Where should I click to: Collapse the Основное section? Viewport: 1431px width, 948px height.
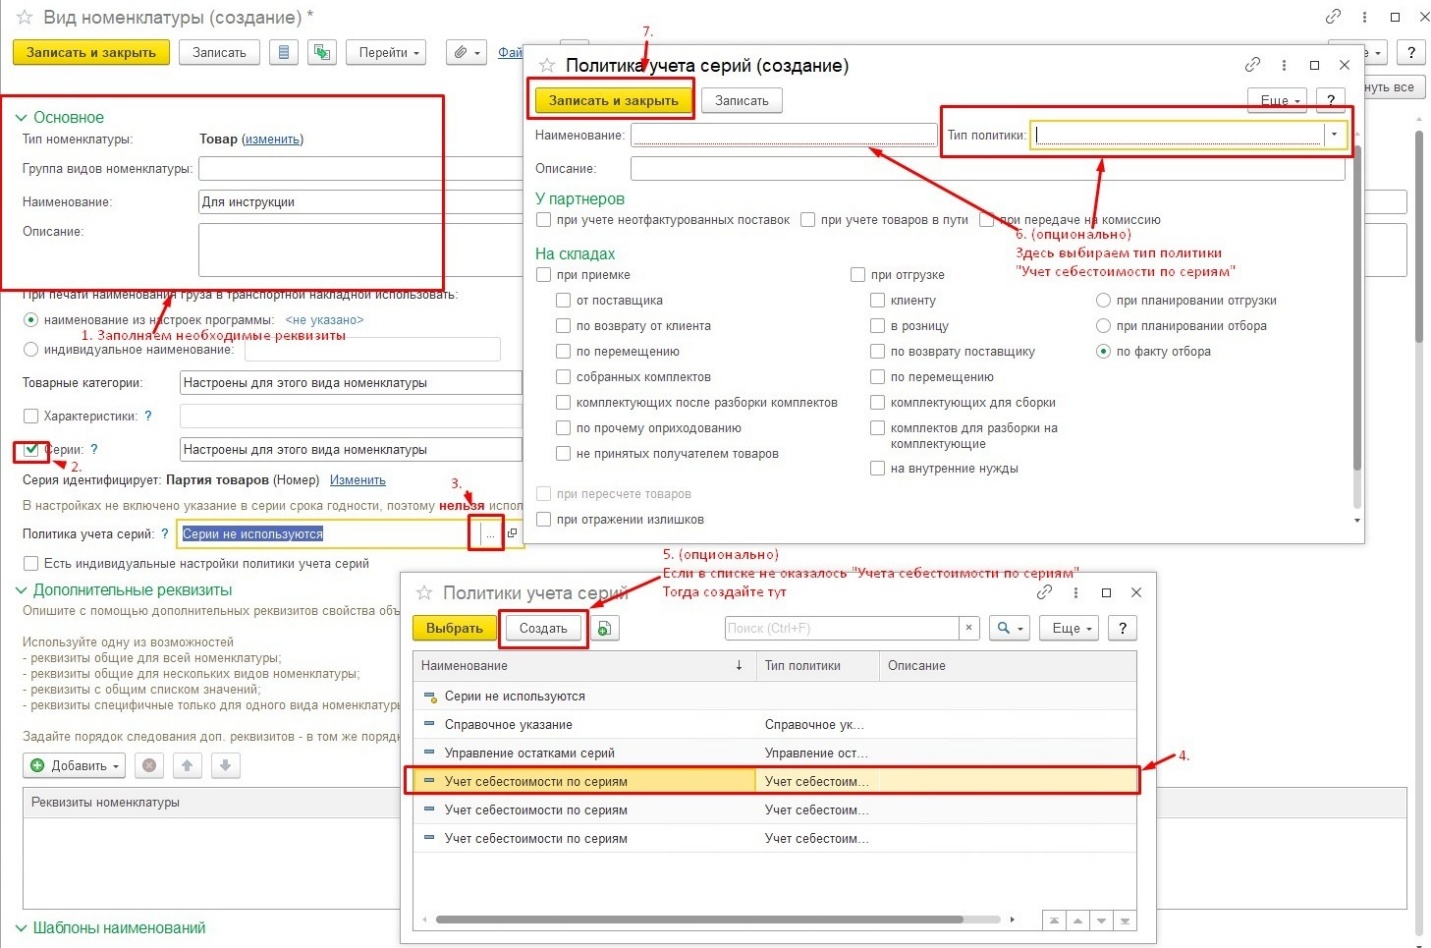point(22,118)
